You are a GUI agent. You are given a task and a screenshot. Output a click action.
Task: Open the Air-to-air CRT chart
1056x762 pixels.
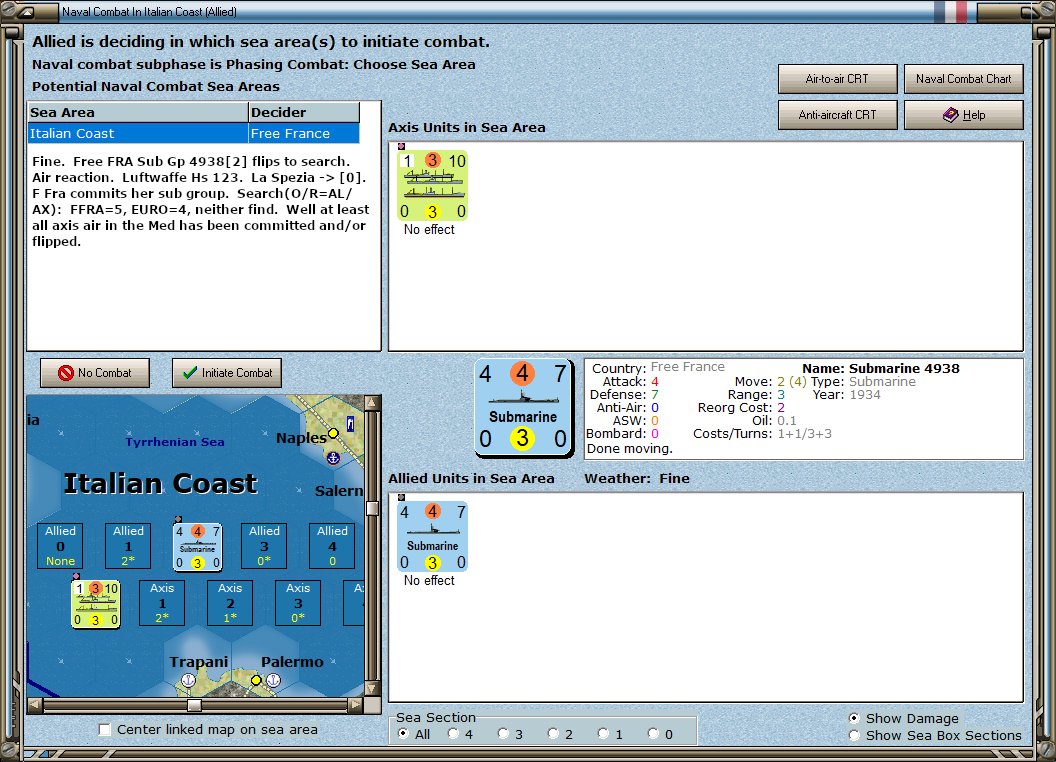pos(837,79)
